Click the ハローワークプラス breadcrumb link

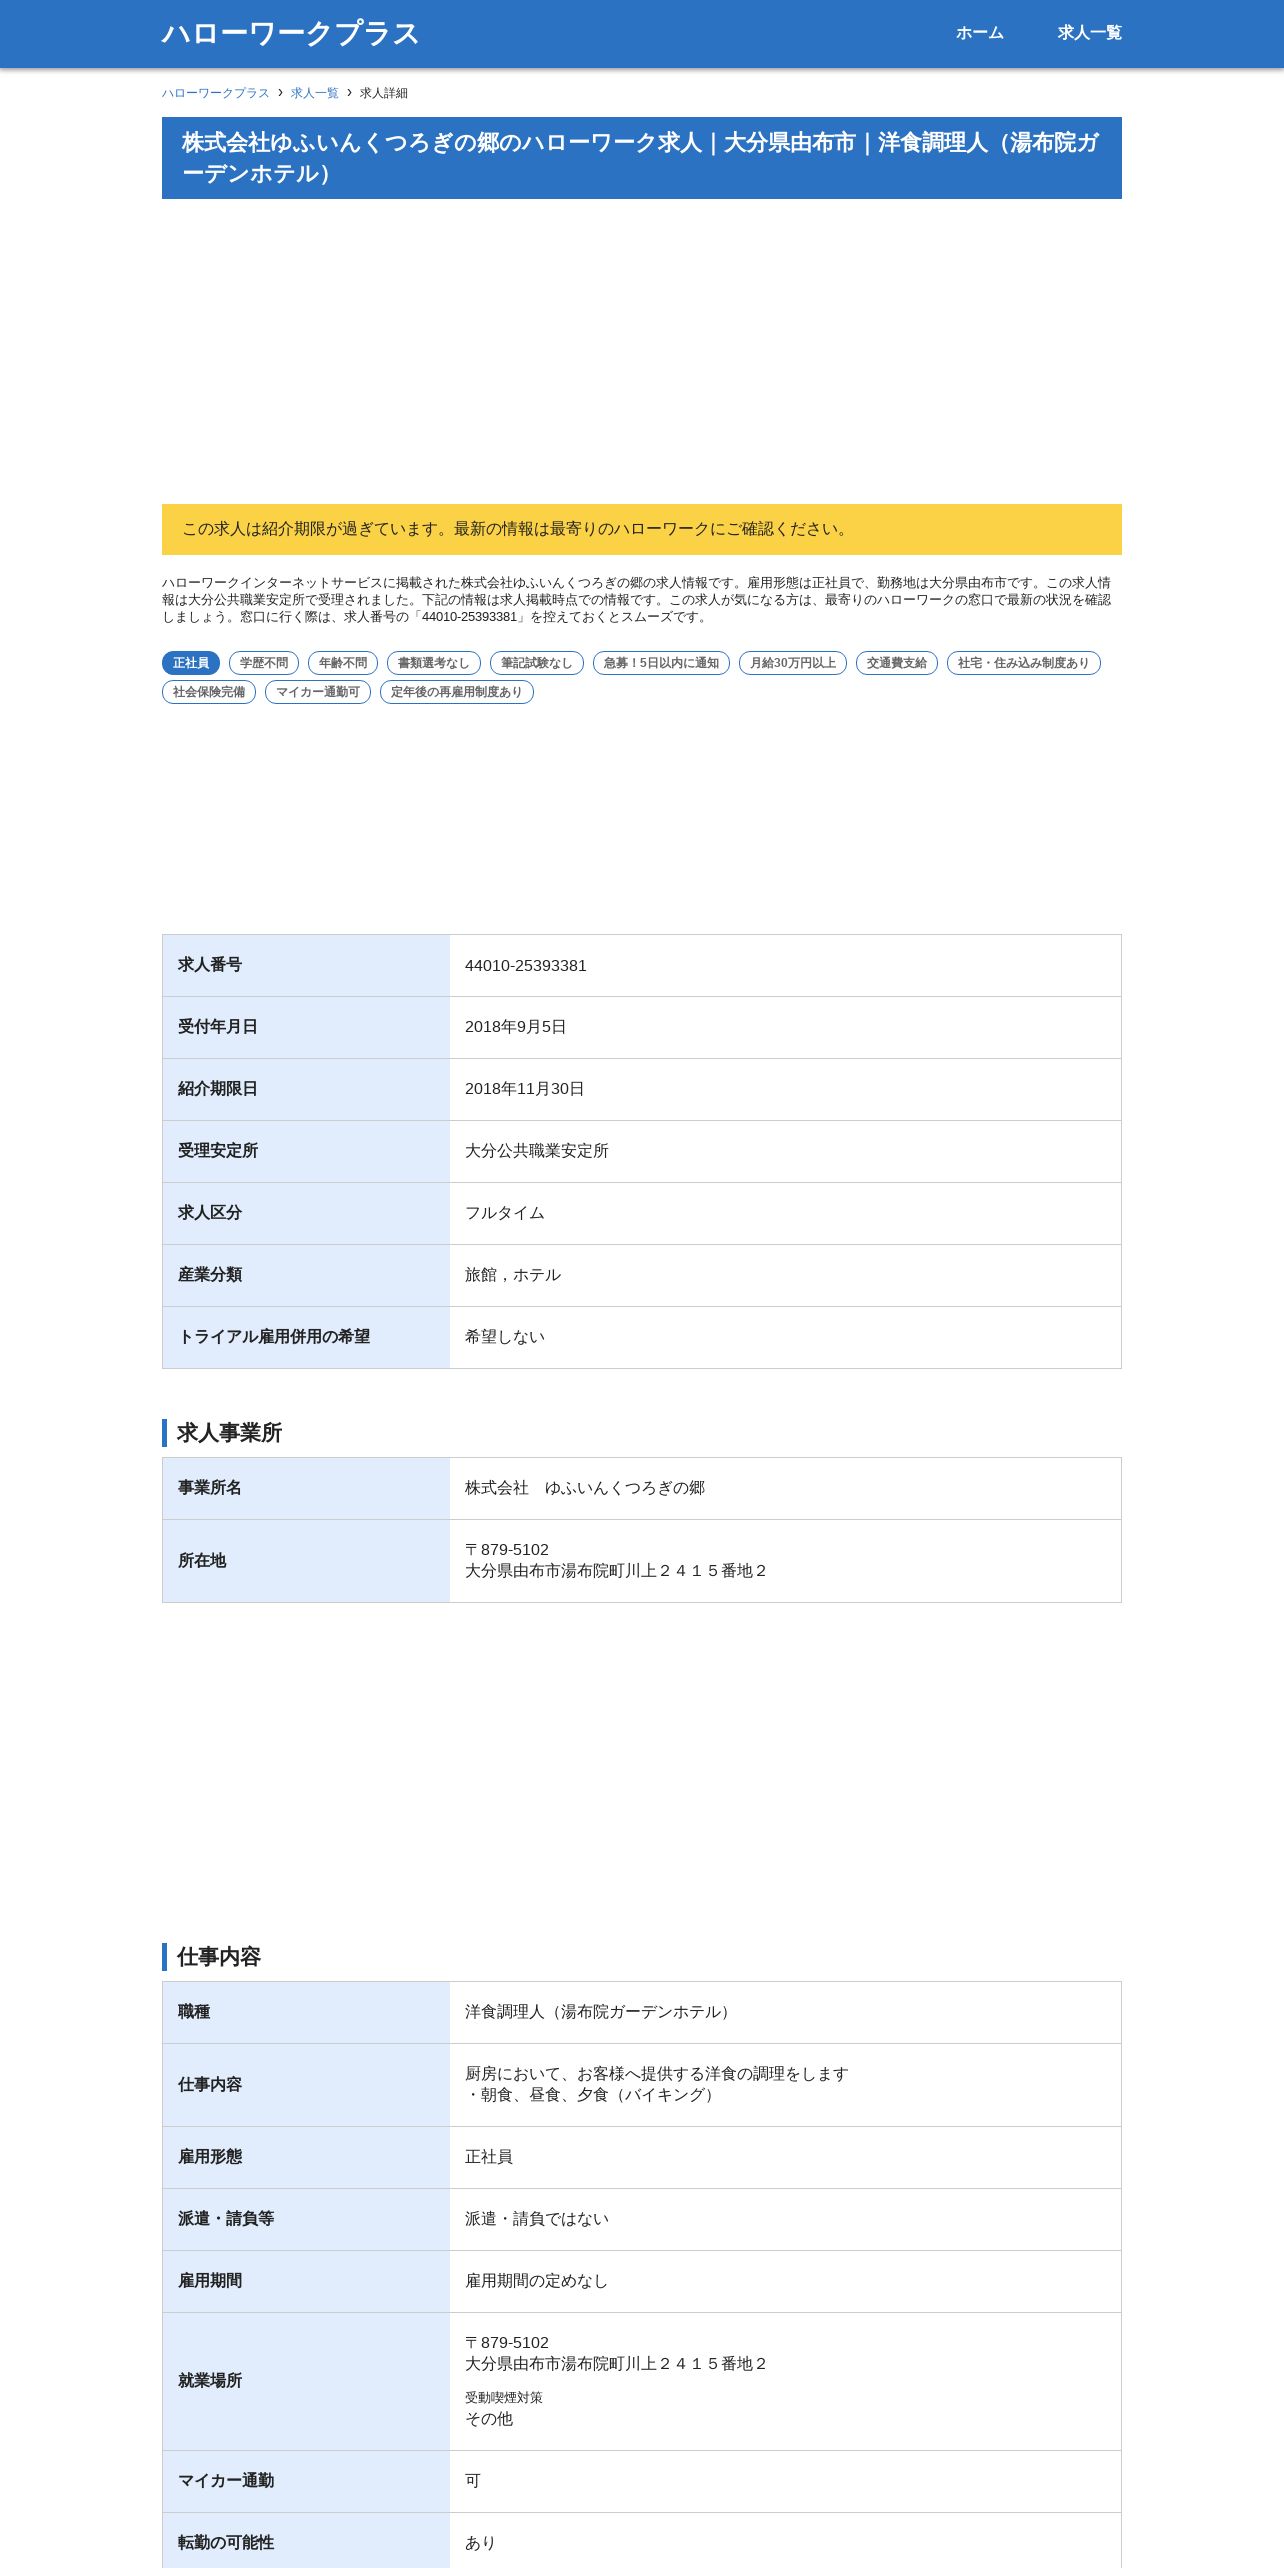click(216, 93)
